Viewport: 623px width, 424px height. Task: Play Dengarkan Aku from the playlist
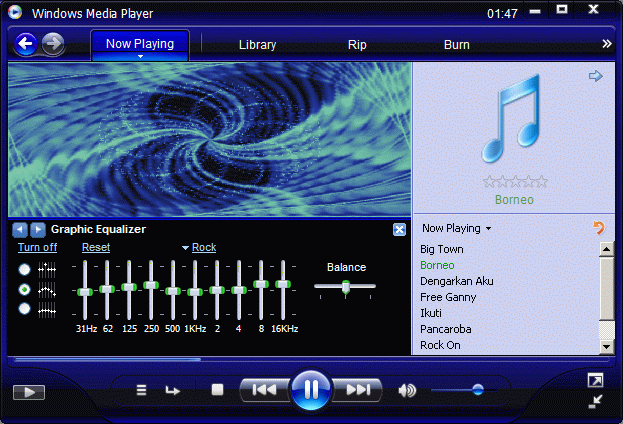point(457,281)
